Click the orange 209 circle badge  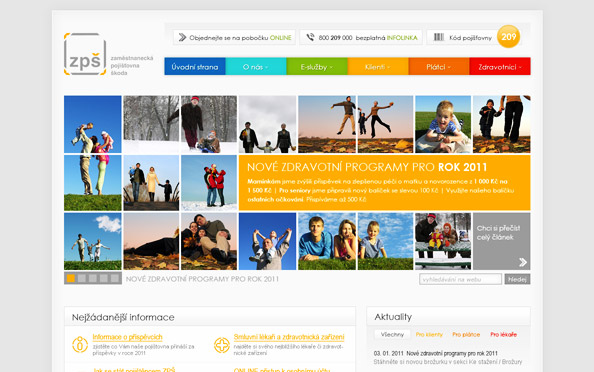[x=508, y=37]
